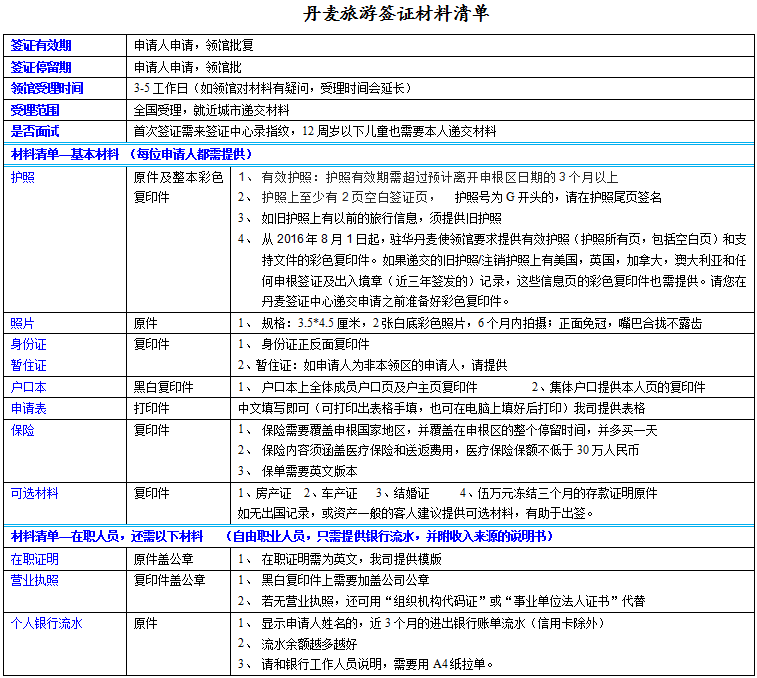The width and height of the screenshot is (757, 678).
Task: Click the 若无营业执照 alternative documents line
Action: point(441,601)
